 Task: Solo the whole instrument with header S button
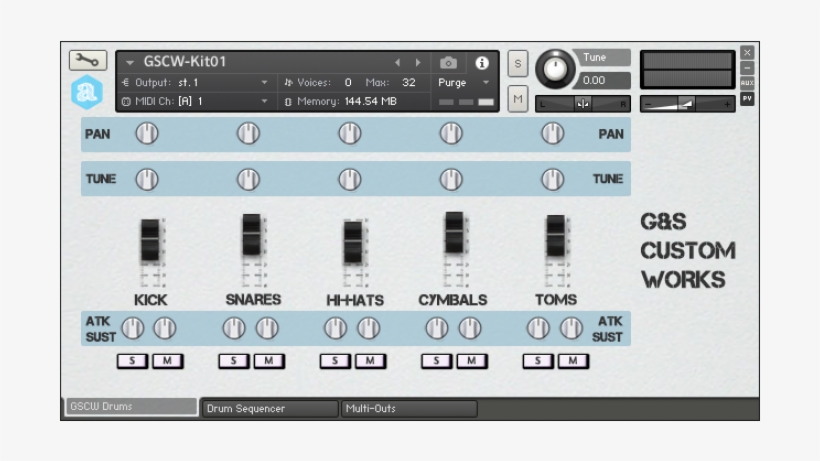(x=518, y=64)
